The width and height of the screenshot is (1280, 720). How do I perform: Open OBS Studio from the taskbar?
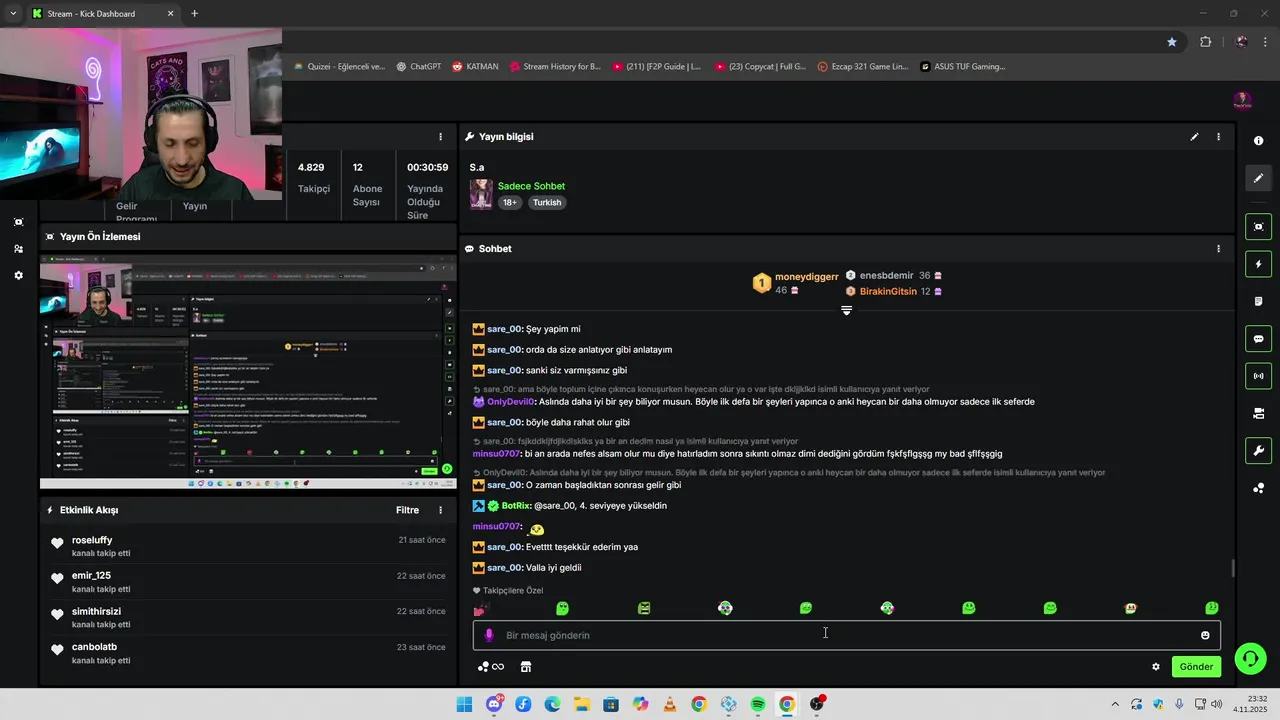click(817, 704)
